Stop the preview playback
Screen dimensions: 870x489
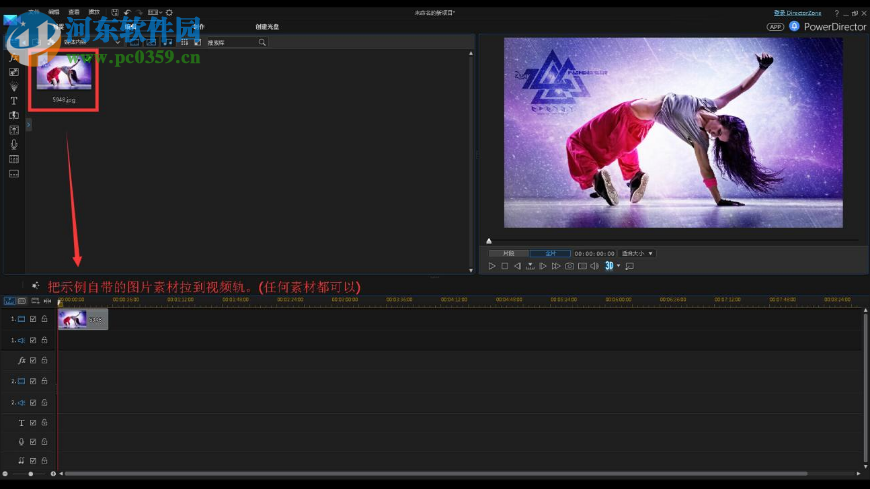[504, 266]
